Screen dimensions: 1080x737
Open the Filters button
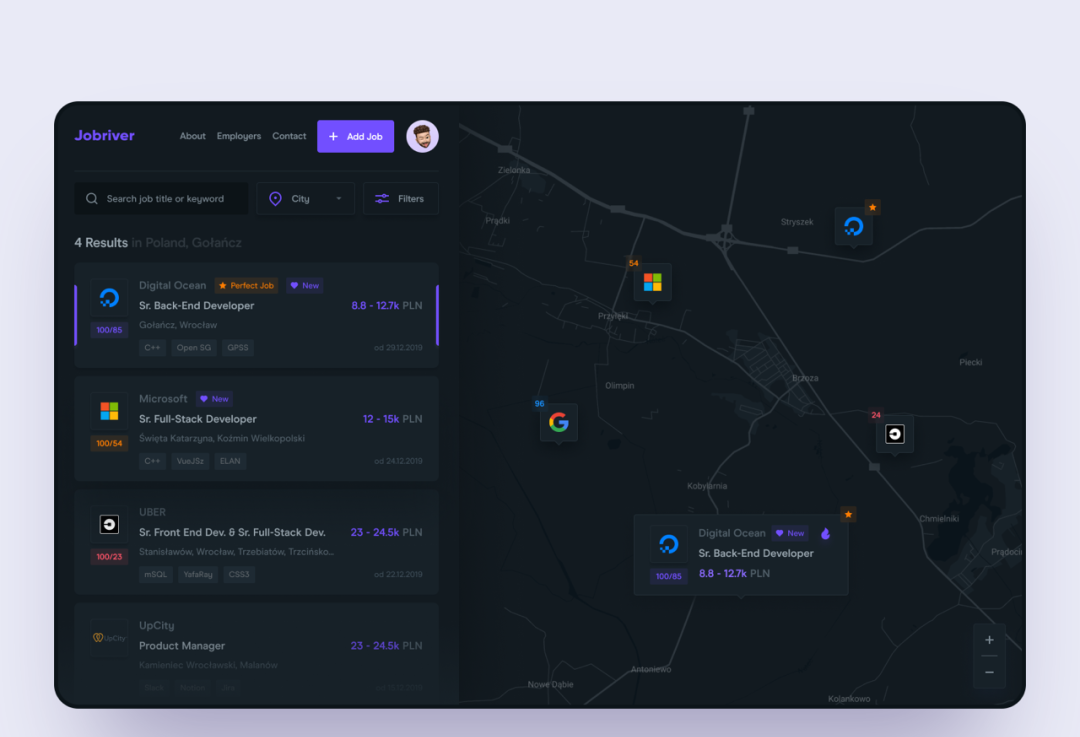click(x=400, y=198)
